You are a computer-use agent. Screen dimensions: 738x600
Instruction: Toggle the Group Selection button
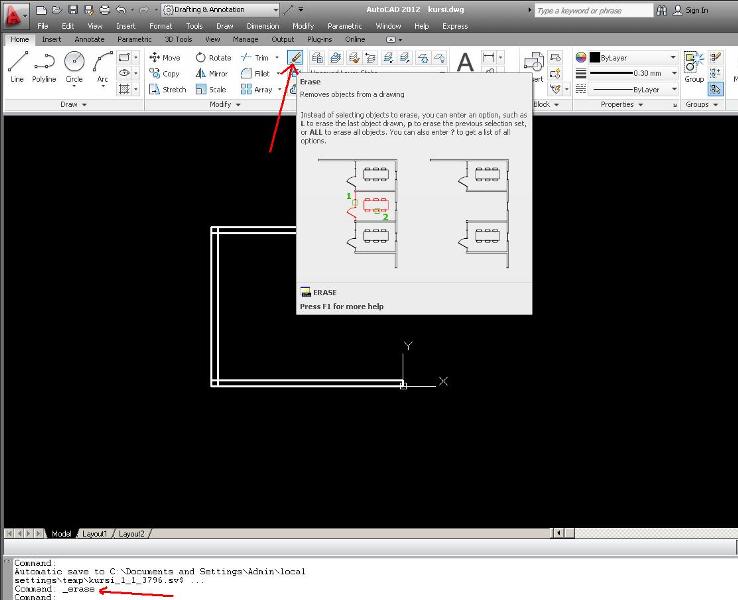(x=715, y=89)
